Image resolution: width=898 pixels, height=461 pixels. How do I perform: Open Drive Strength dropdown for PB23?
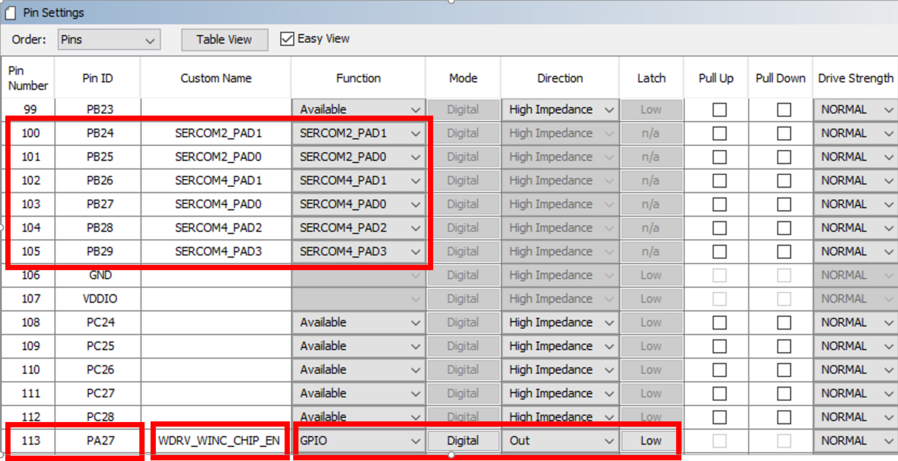856,110
